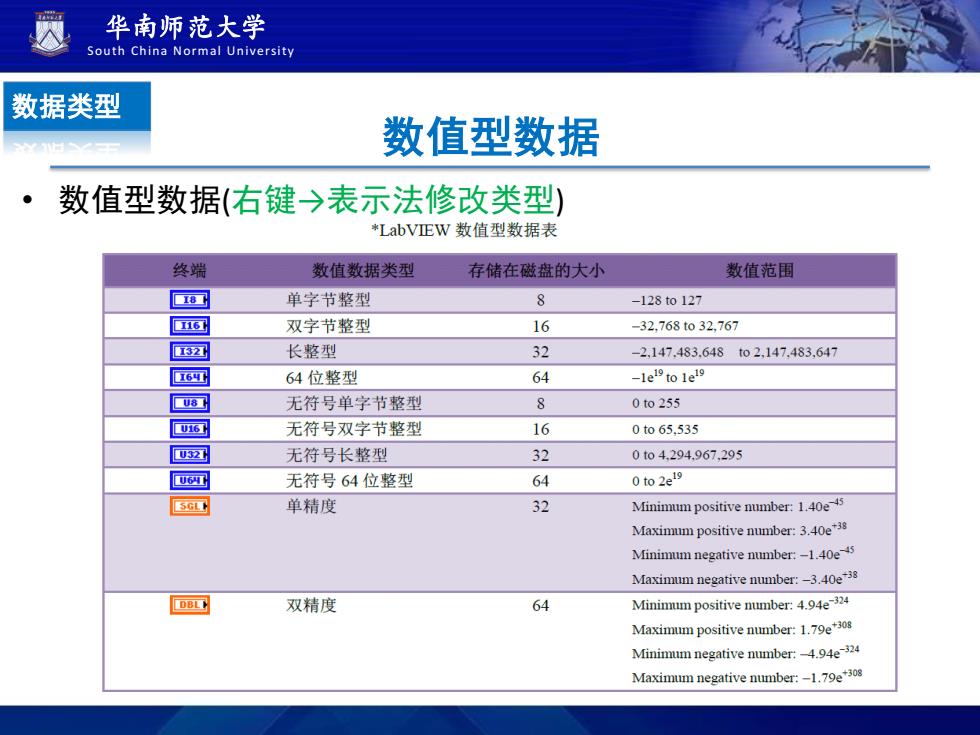Click the 单字节整型 cell
This screenshot has width=980, height=735.
[328, 300]
